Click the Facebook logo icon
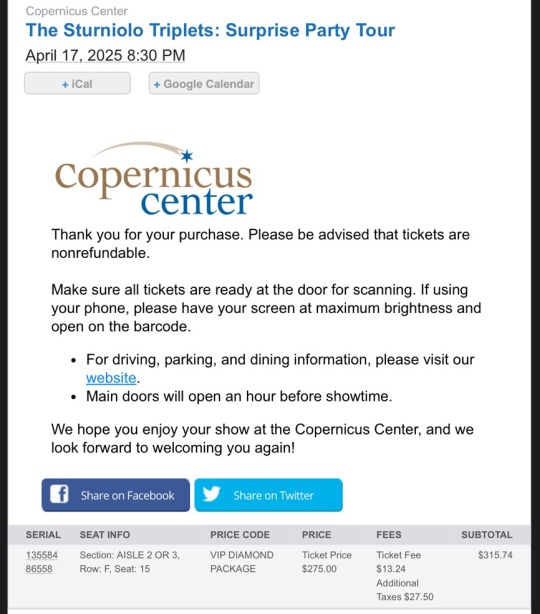540x614 pixels. click(59, 494)
